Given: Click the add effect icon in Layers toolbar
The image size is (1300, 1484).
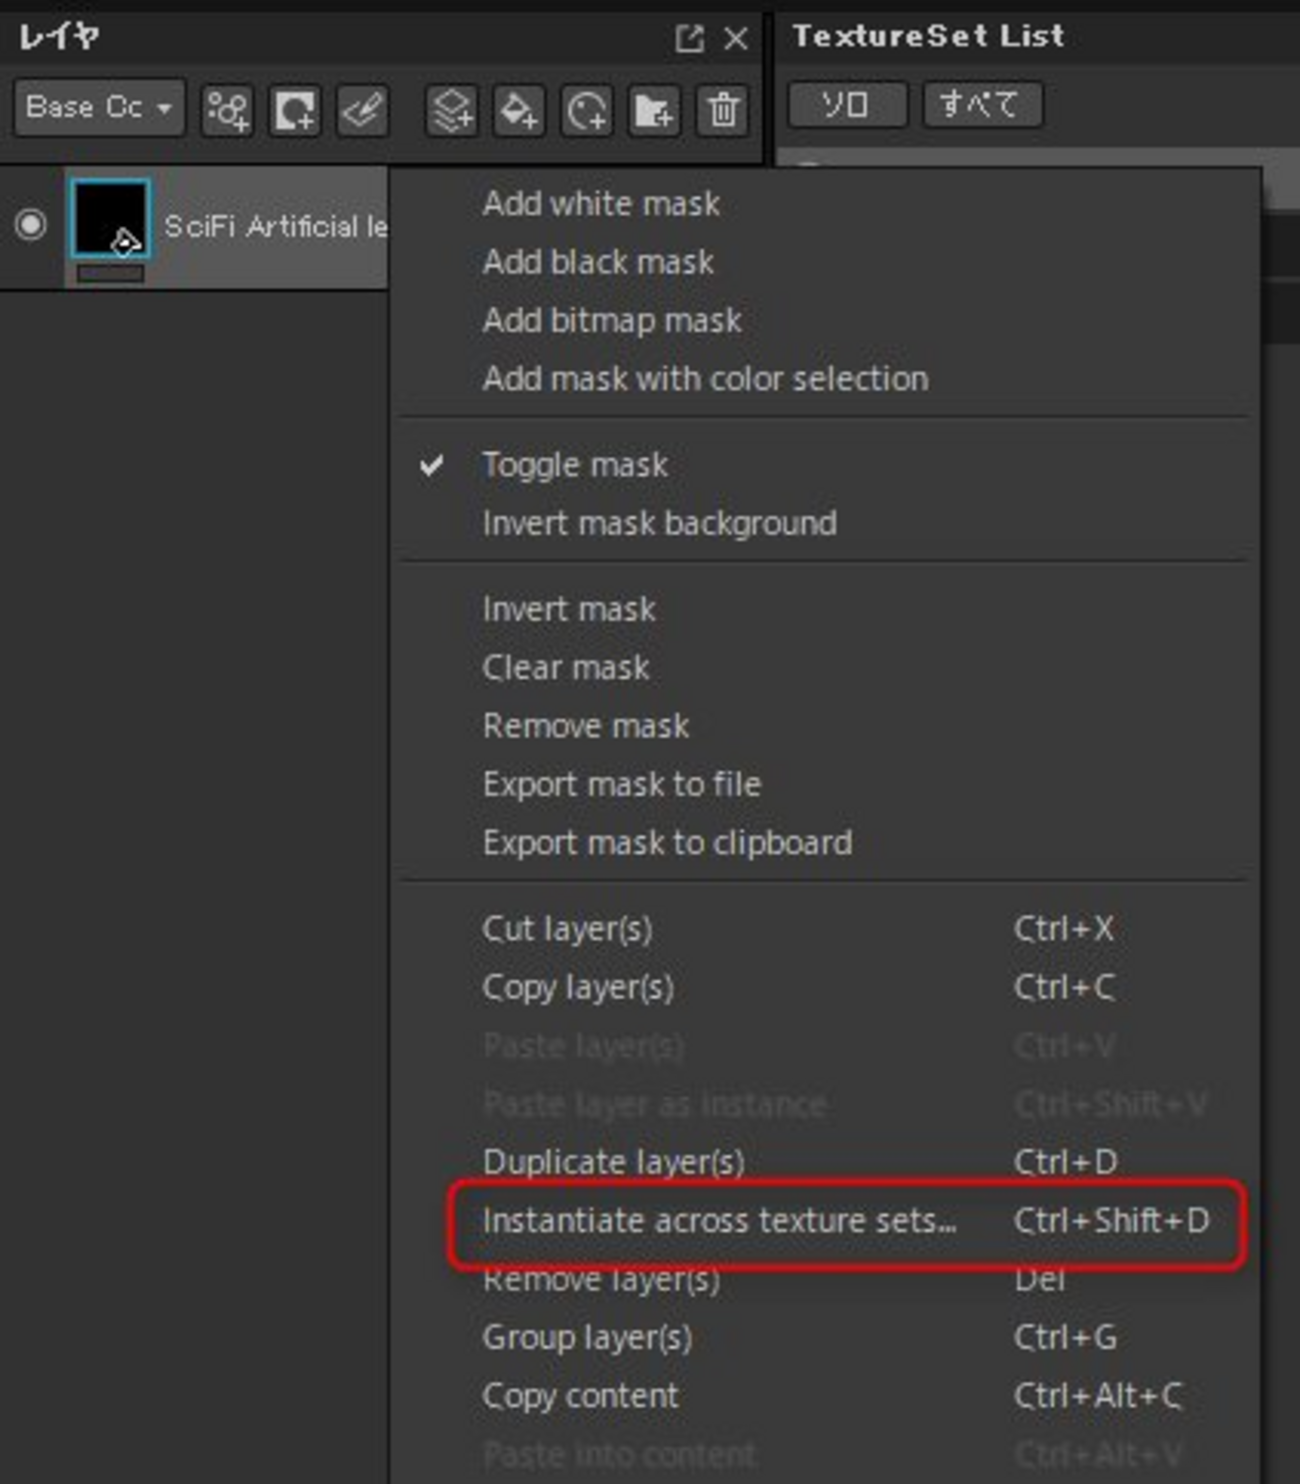Looking at the screenshot, I should (227, 109).
